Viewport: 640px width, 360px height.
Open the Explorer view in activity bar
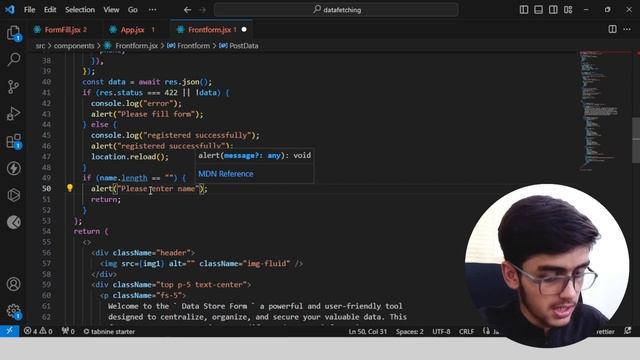pos(13,33)
